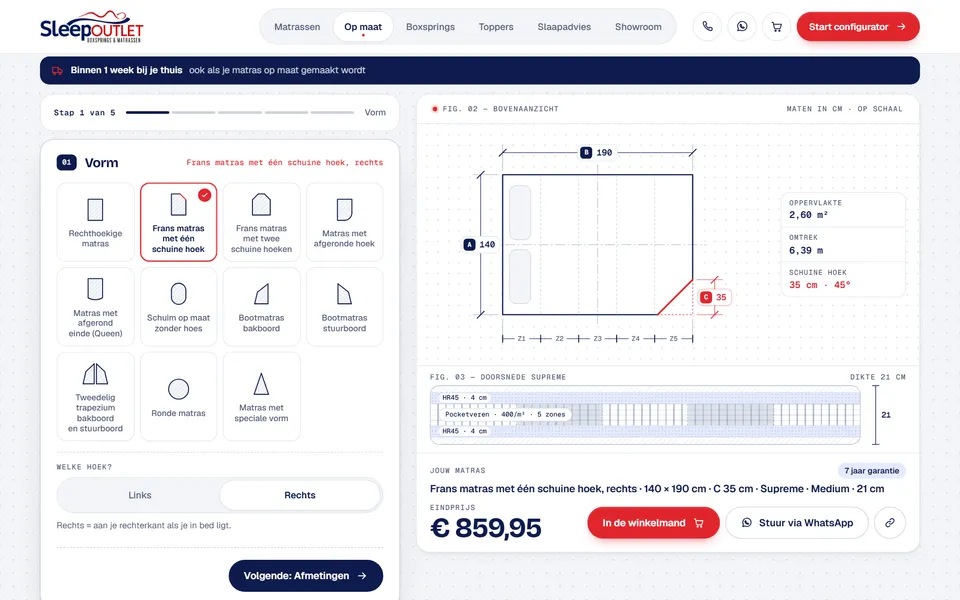Screen dimensions: 960x600
Task: Click the 01 step badge beside Vorm
Action: point(67,162)
